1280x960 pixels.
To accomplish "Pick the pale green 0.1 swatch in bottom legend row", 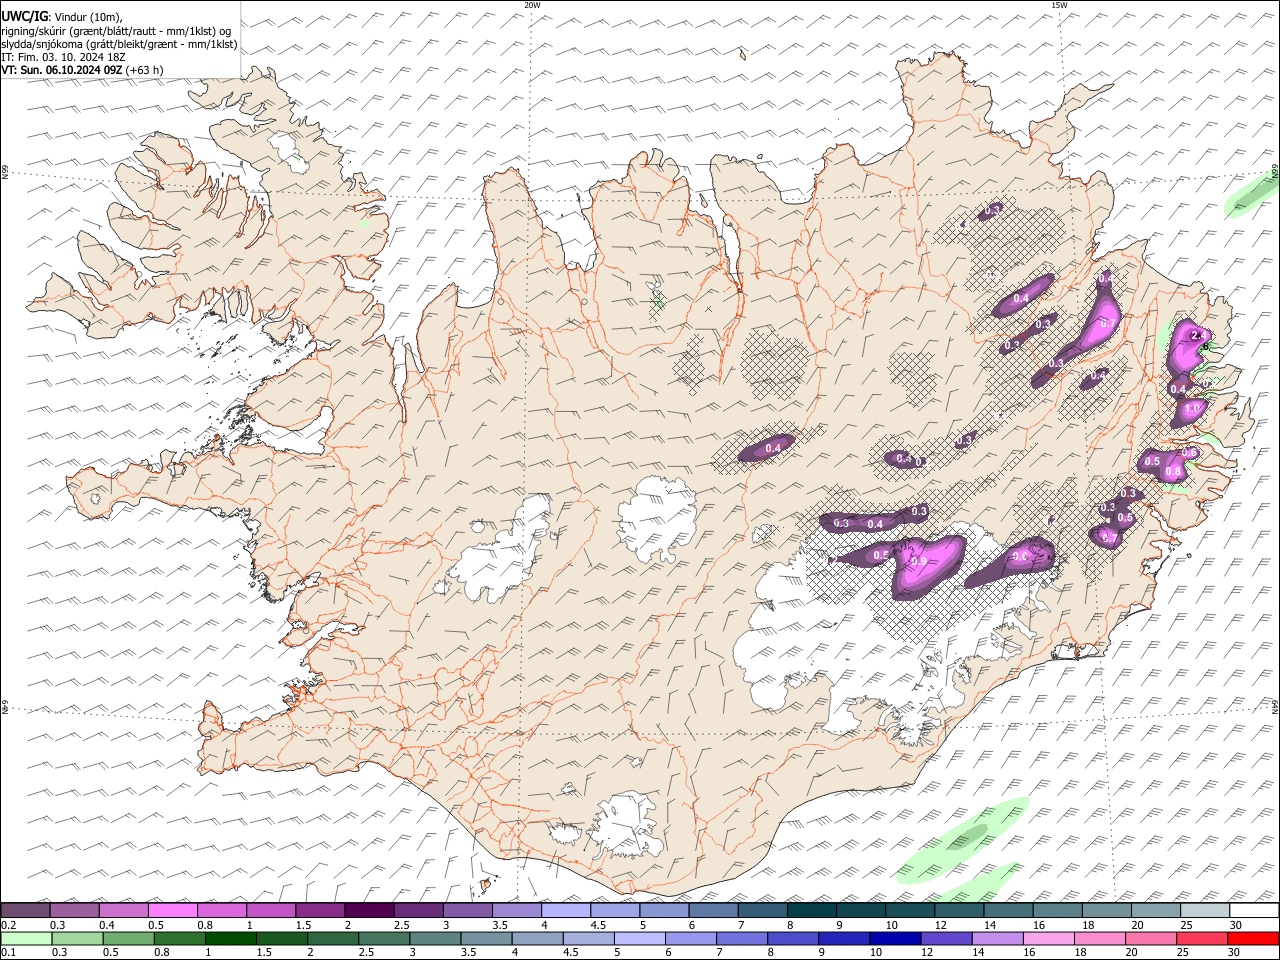I will (x=26, y=938).
